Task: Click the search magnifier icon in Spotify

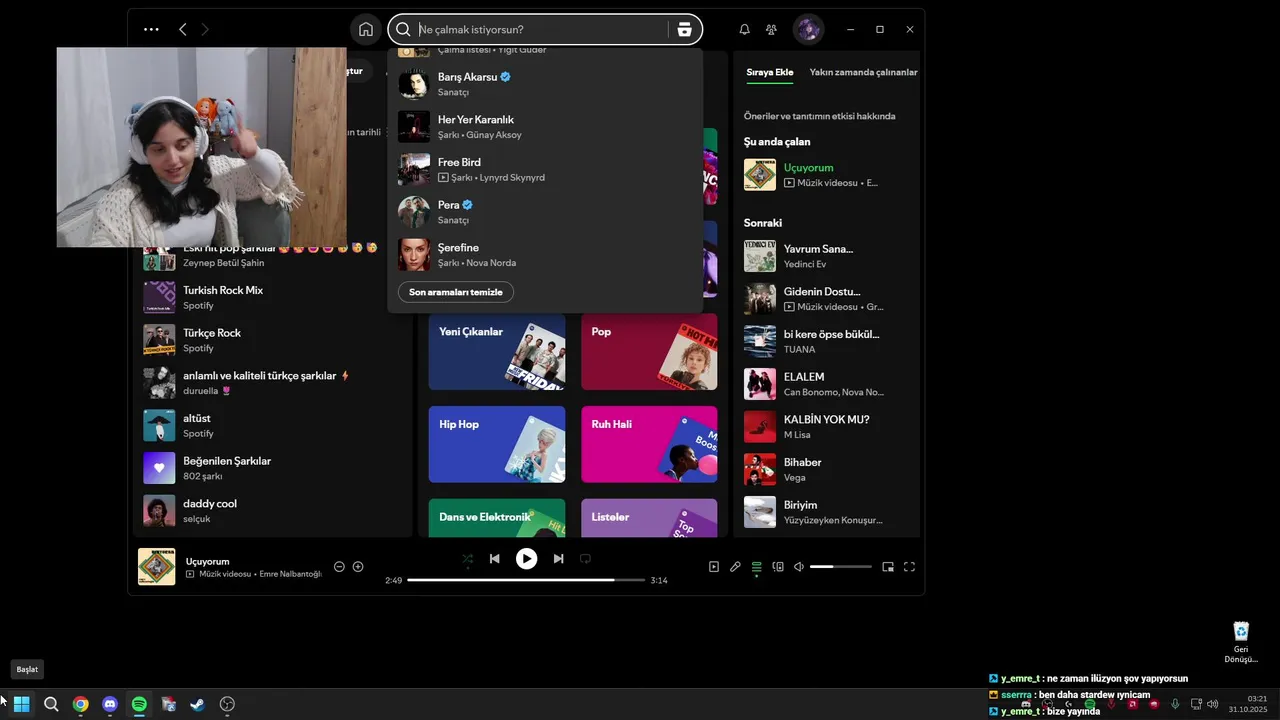Action: pyautogui.click(x=403, y=29)
